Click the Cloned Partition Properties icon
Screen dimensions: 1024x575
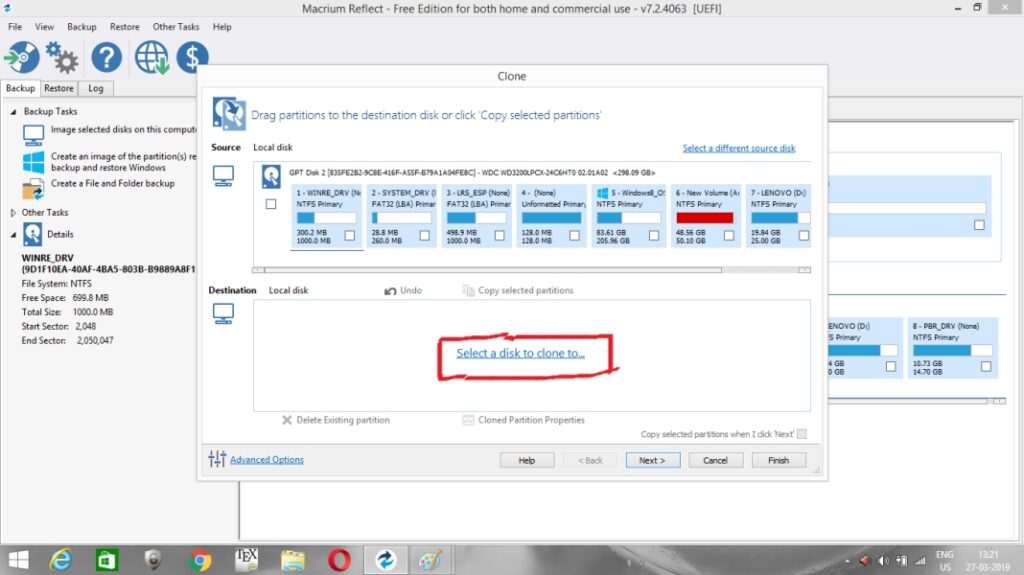point(468,420)
